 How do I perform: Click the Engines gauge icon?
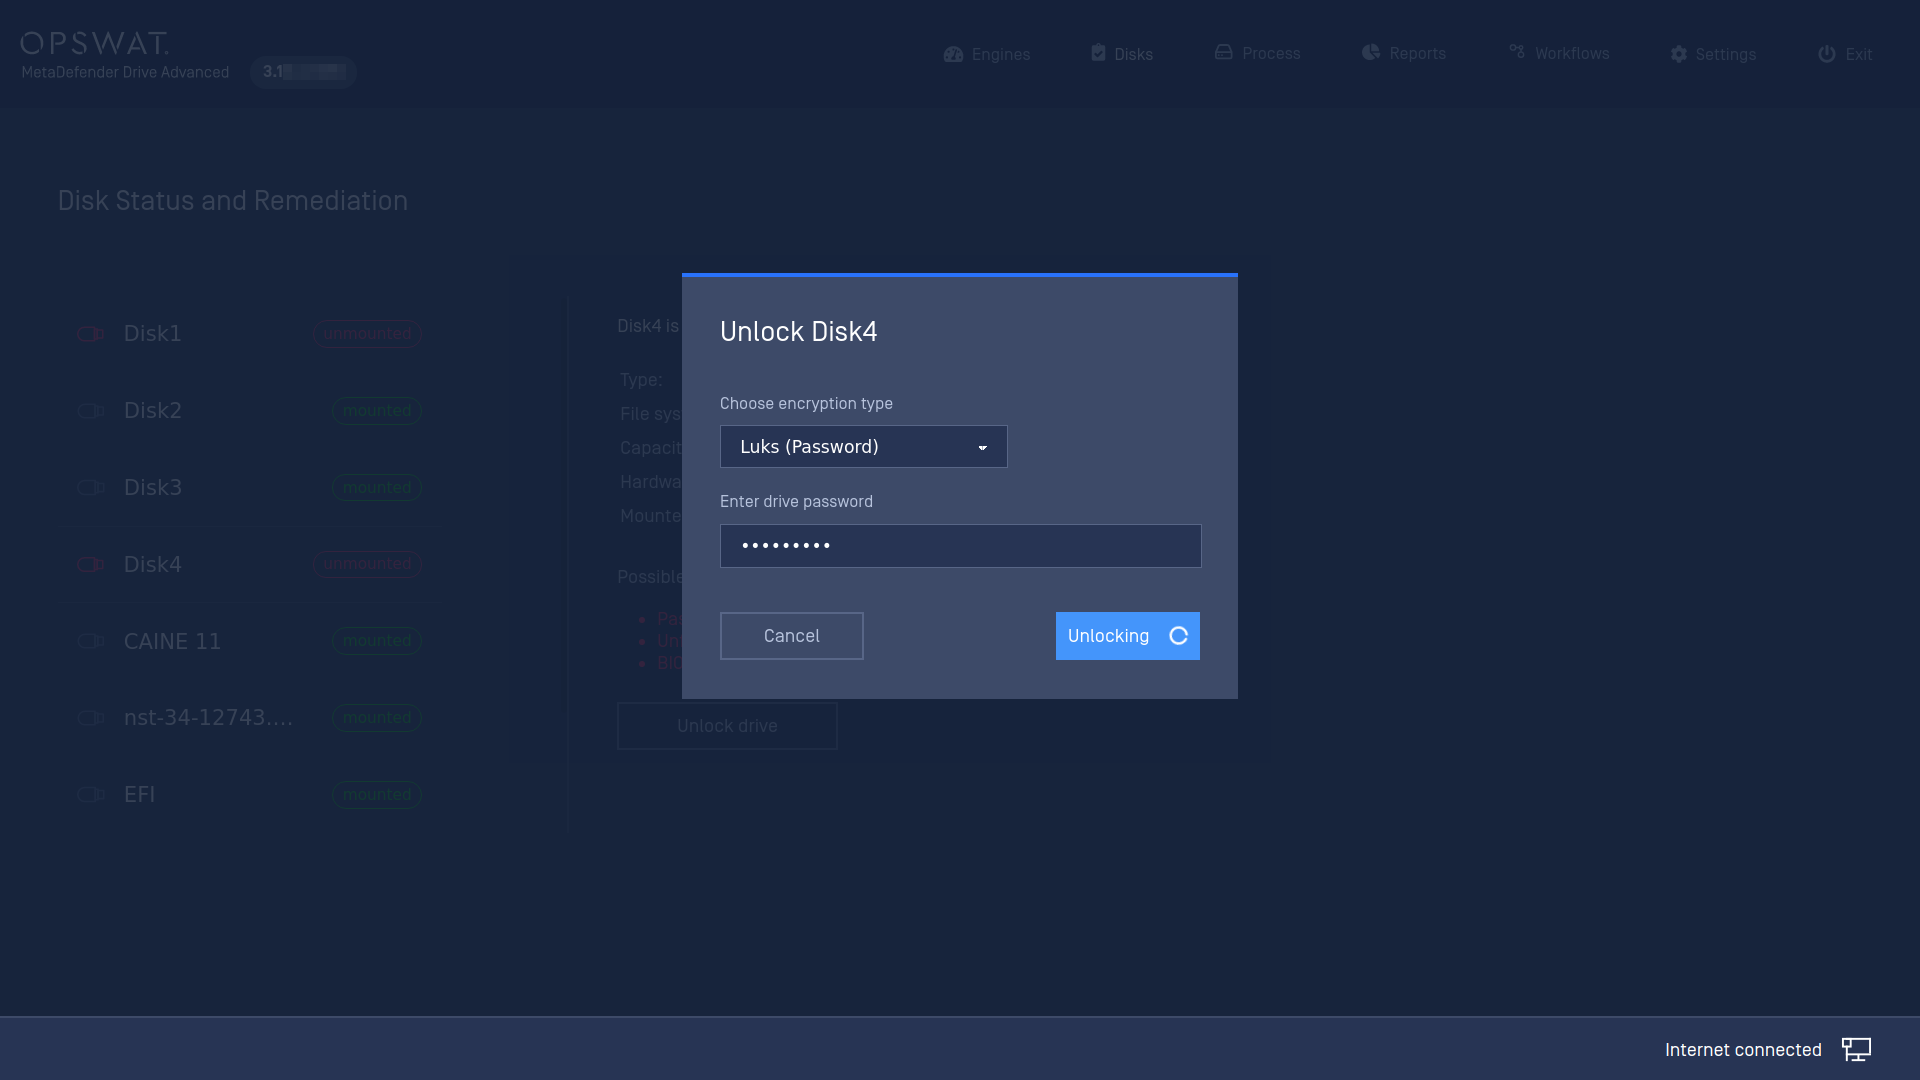tap(953, 54)
